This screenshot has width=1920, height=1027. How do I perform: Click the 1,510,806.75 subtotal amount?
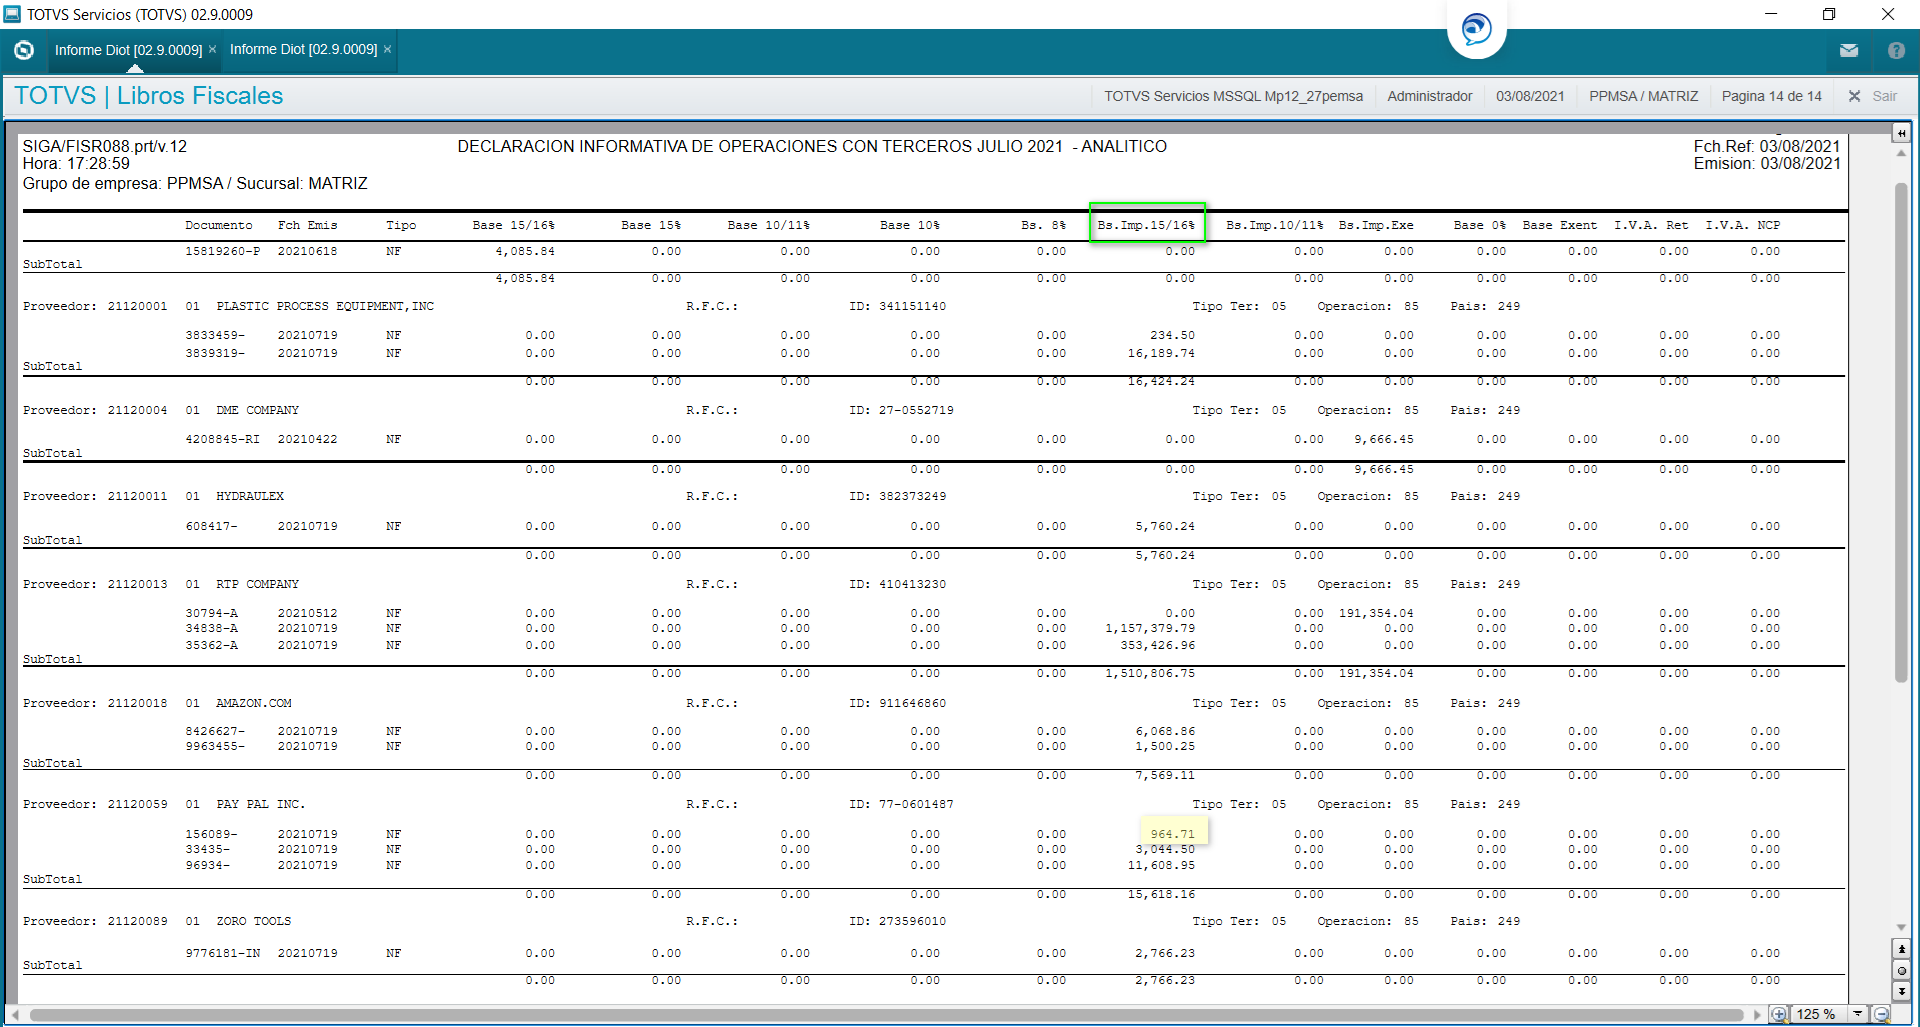click(x=1150, y=673)
